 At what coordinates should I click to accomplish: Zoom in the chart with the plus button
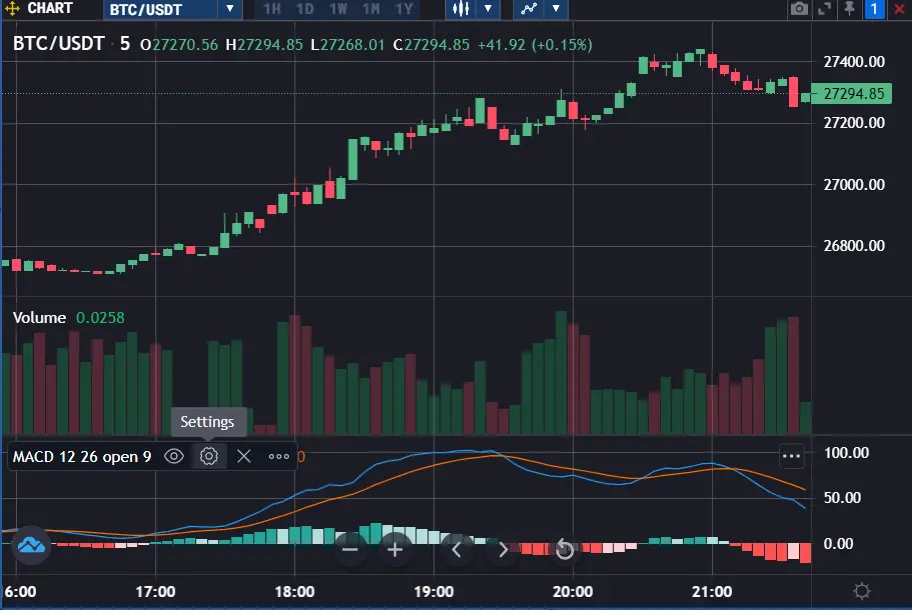click(395, 550)
